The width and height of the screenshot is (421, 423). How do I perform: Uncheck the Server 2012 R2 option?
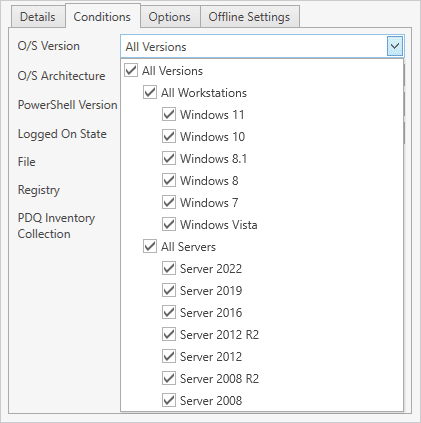coord(169,334)
